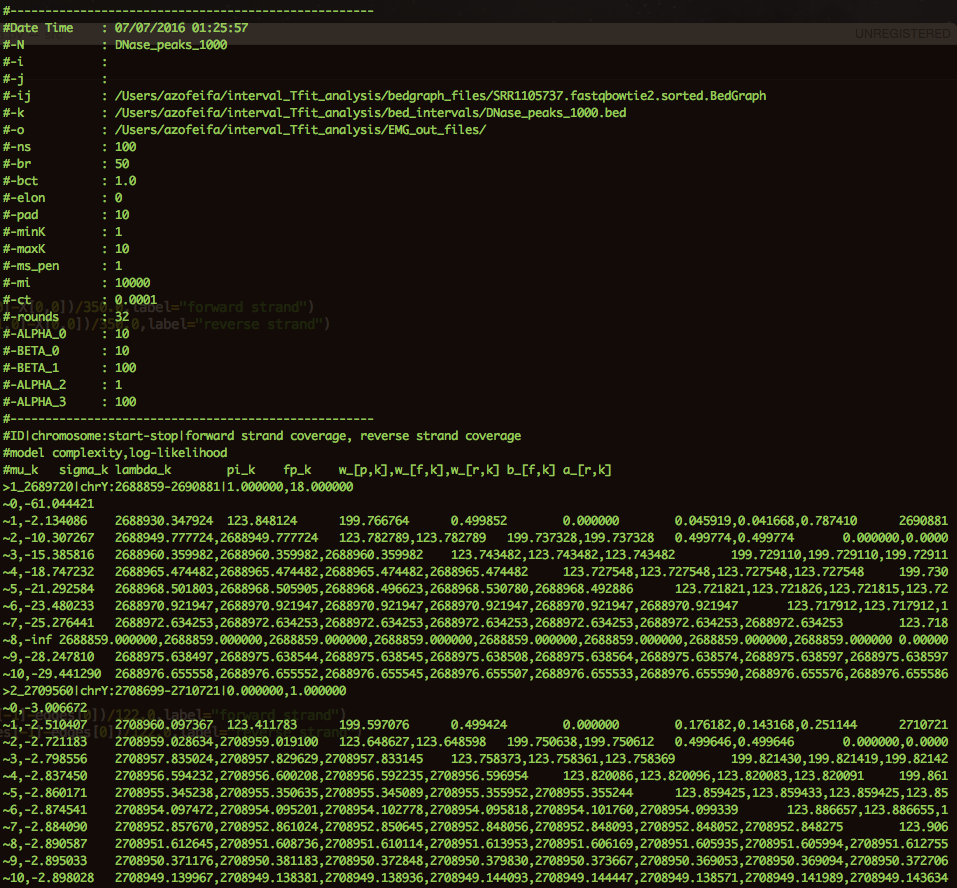Screen dimensions: 957x888
Task: Click the ~4,-18.747232 model line
Action: [475, 572]
